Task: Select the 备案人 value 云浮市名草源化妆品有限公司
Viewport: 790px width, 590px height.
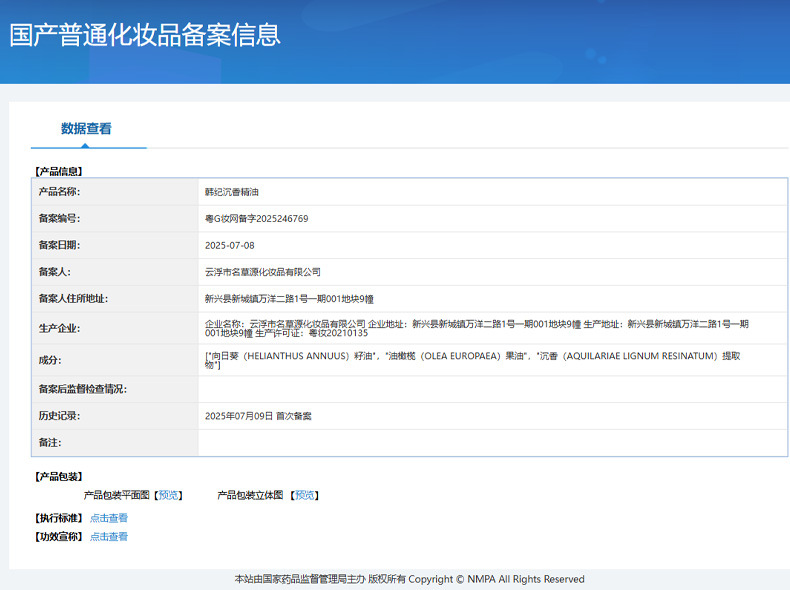Action: [x=262, y=272]
